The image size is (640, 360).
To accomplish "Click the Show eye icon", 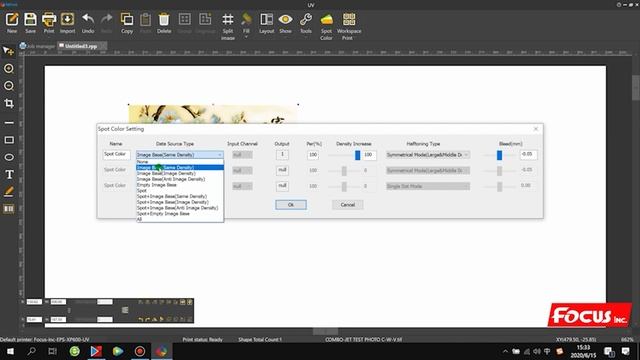I will point(285,23).
